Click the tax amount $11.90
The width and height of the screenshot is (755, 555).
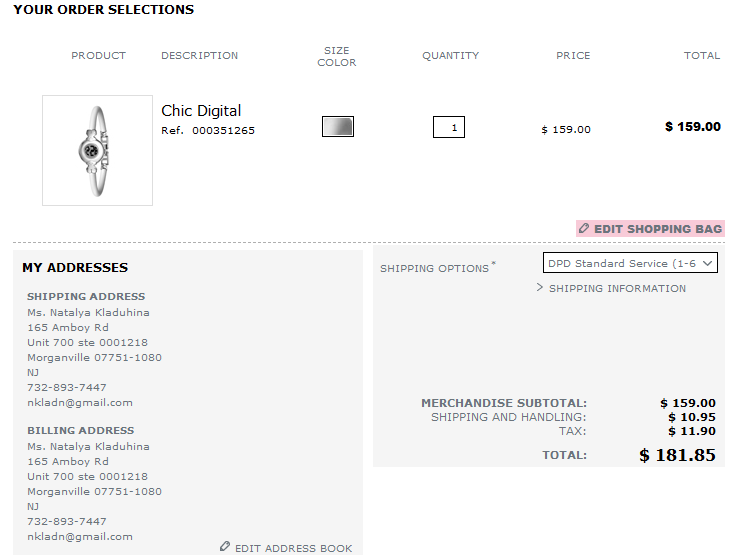[691, 431]
